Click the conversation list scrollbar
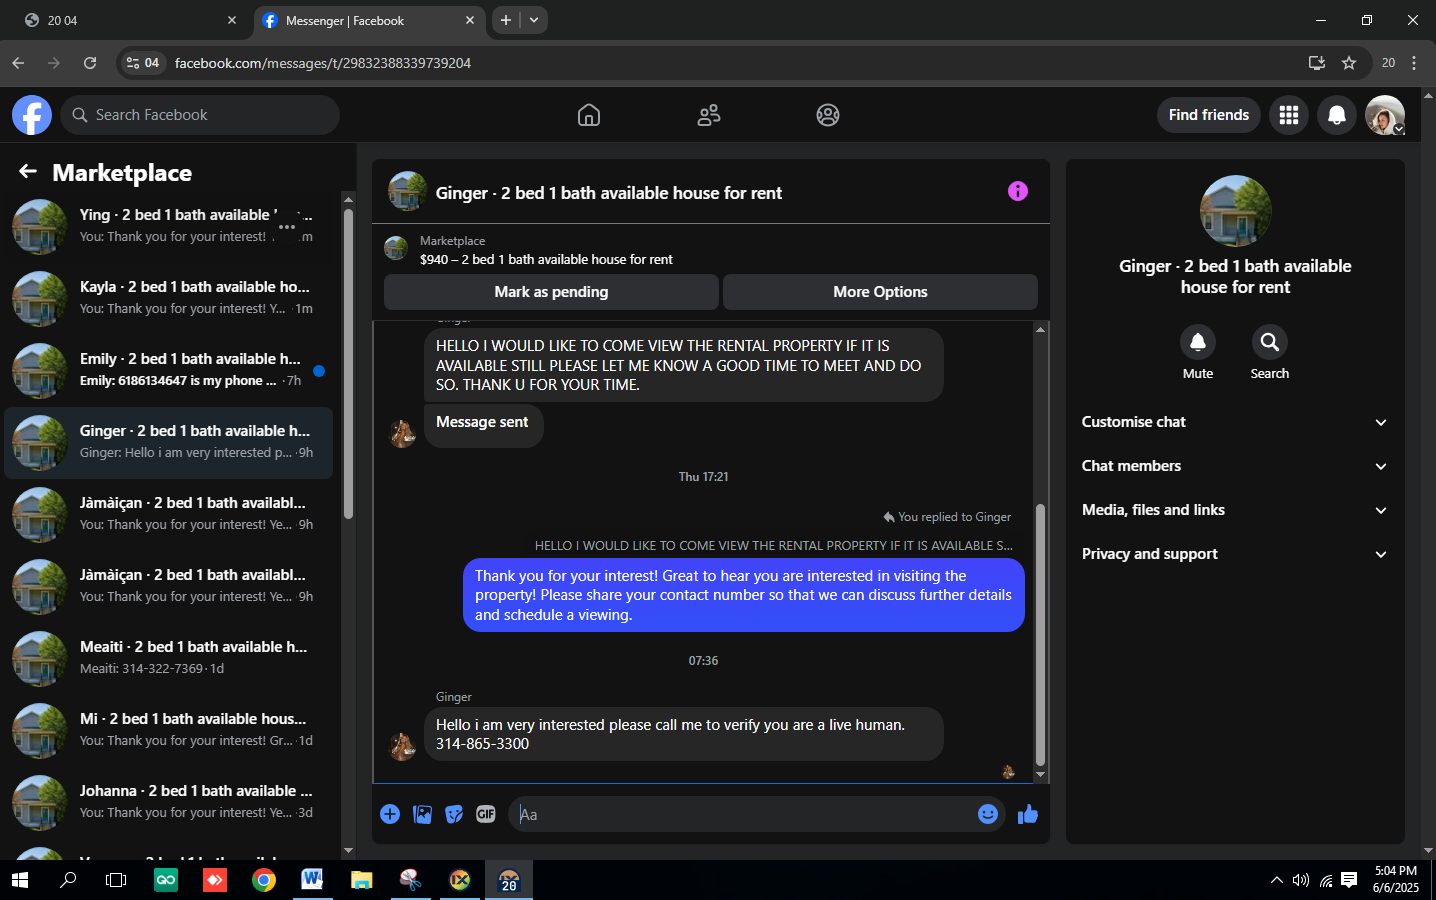Screen dimensions: 1436x900 point(348,362)
